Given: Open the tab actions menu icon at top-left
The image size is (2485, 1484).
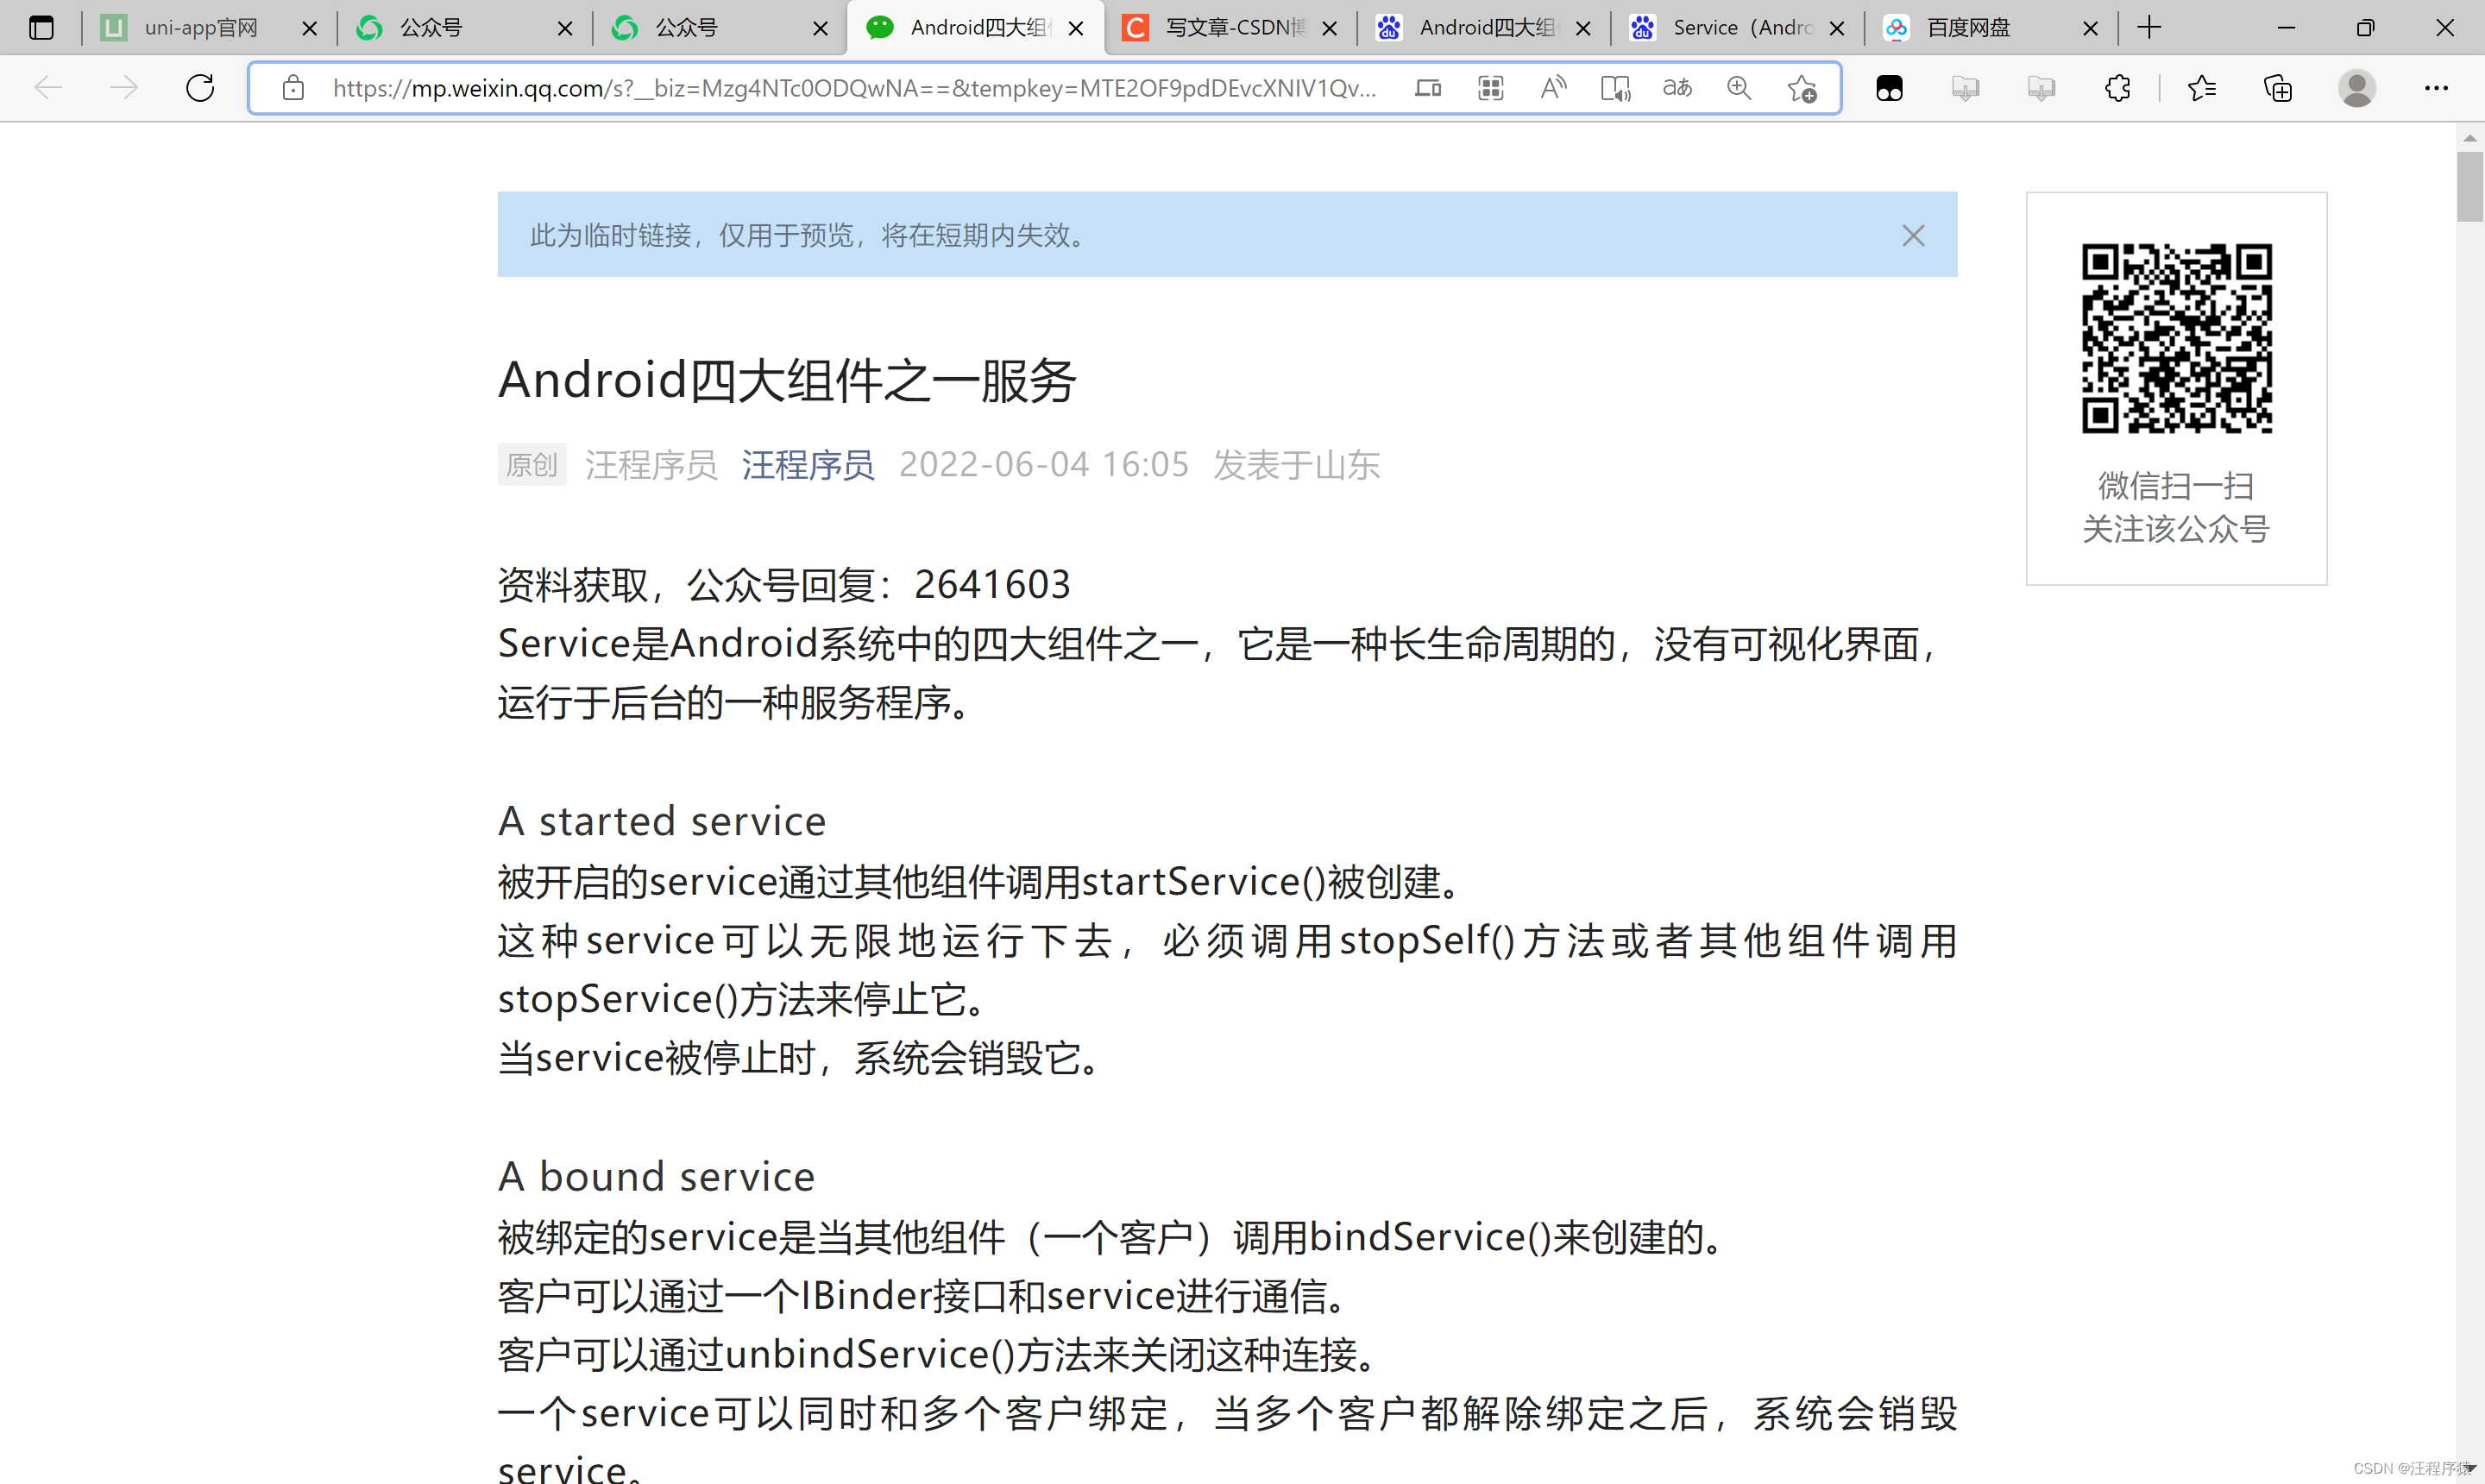Looking at the screenshot, I should tap(41, 28).
